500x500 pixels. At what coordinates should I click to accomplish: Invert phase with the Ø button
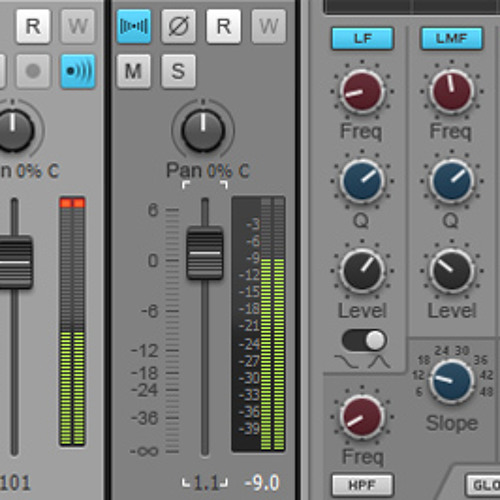tap(179, 27)
